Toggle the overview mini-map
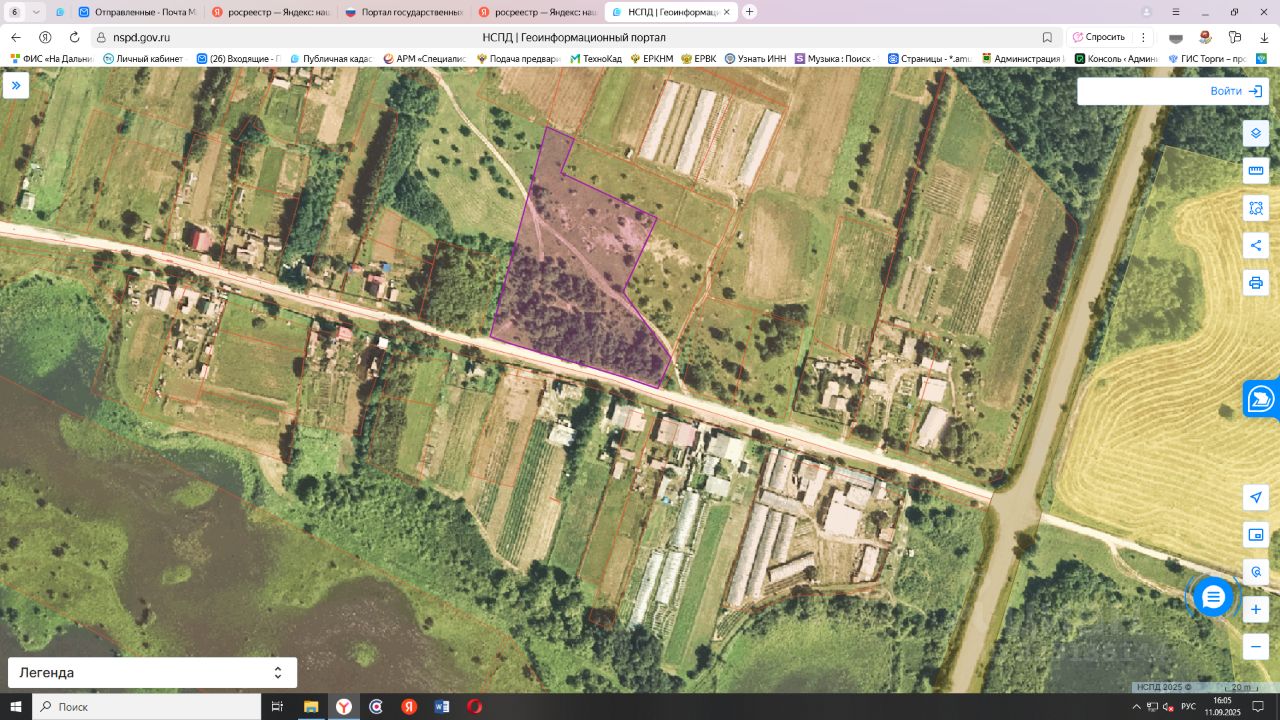 pos(1256,535)
